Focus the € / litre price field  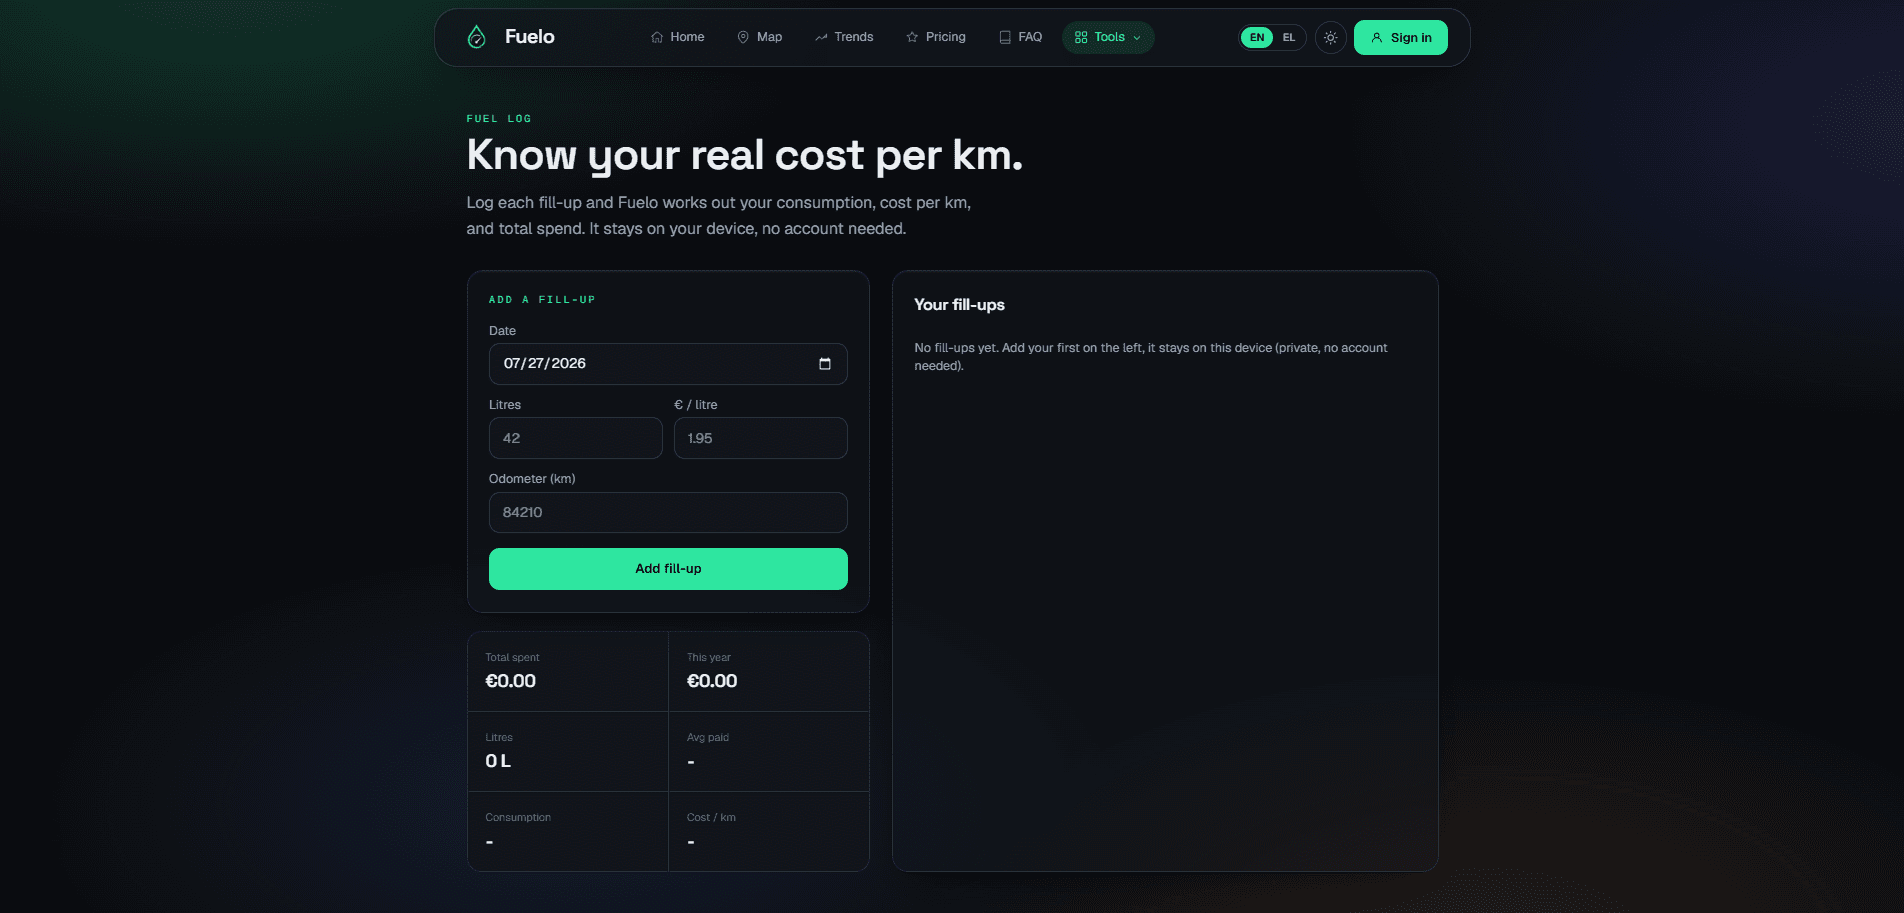click(x=760, y=438)
